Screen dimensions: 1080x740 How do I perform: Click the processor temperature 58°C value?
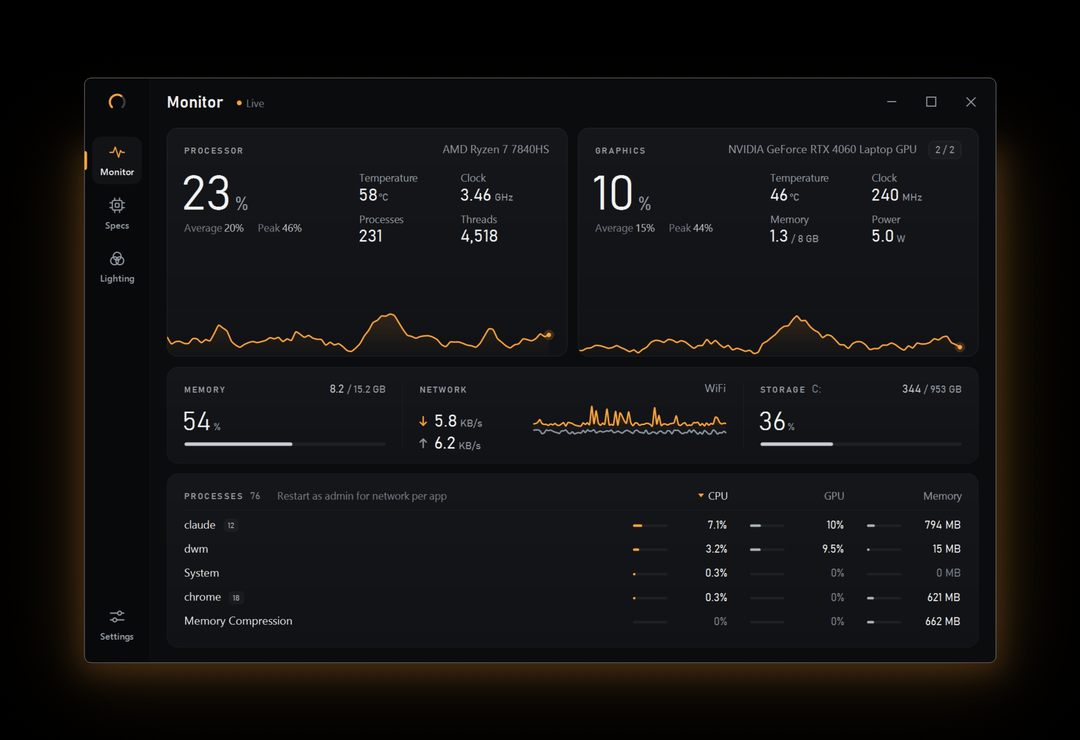[373, 196]
